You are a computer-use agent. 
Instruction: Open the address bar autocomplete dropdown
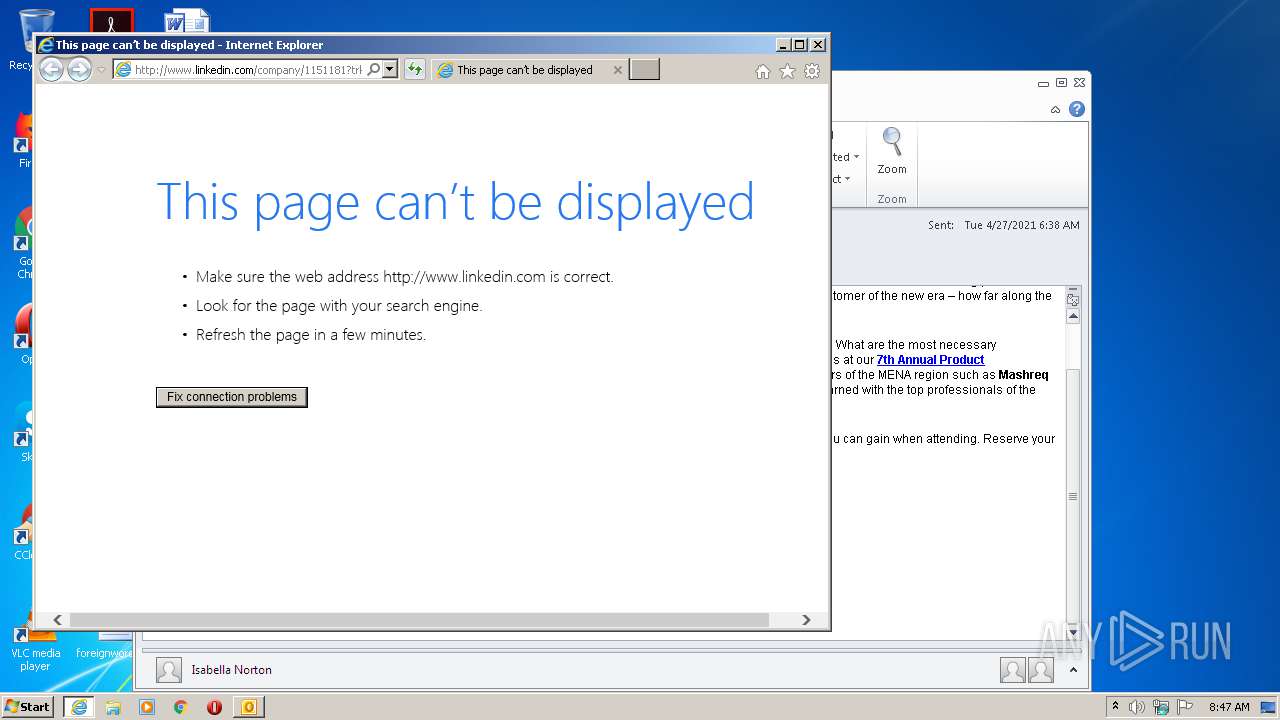(x=390, y=69)
